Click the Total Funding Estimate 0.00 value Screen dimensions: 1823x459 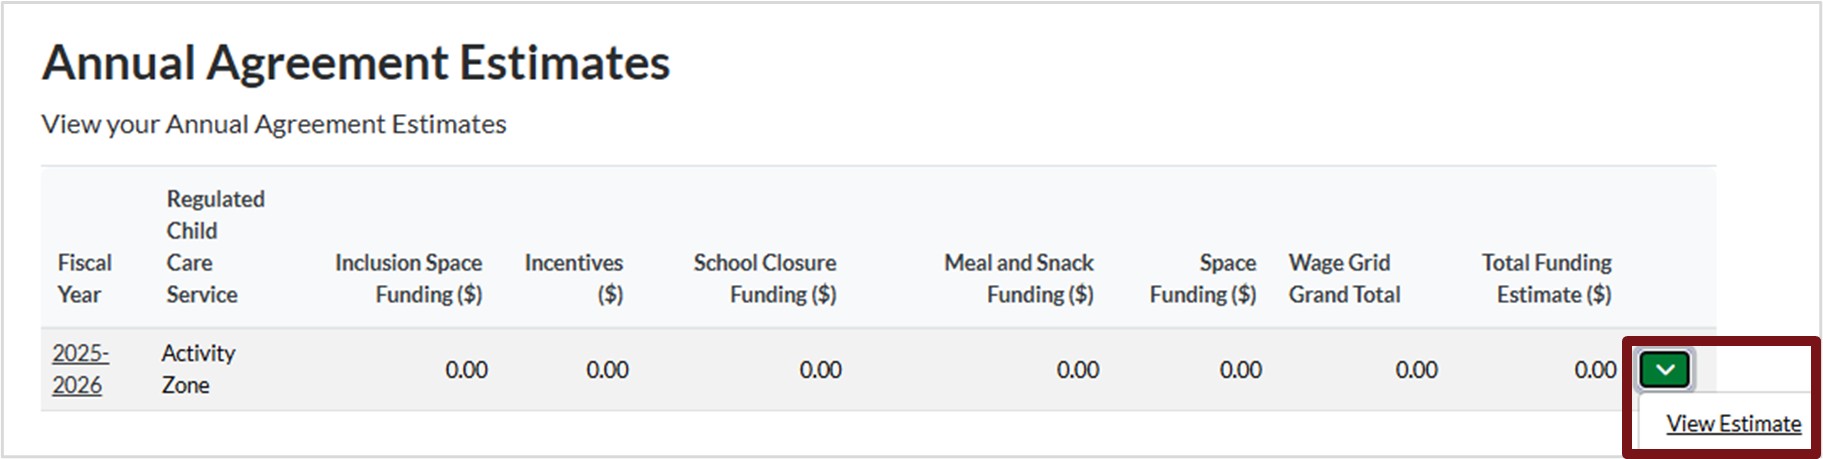(1594, 370)
